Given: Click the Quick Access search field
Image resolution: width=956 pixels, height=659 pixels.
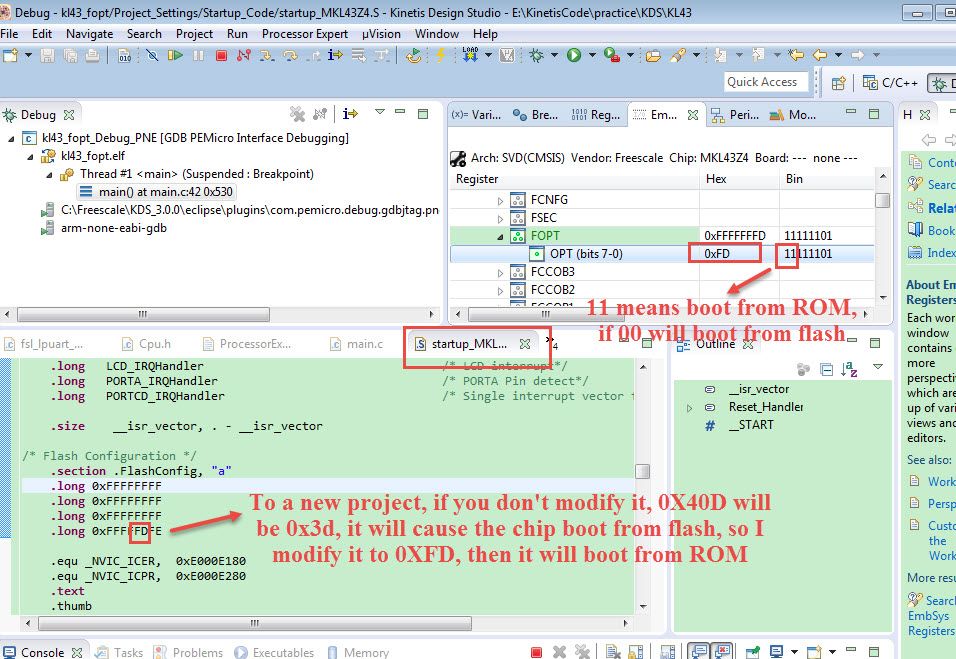Looking at the screenshot, I should [x=767, y=82].
